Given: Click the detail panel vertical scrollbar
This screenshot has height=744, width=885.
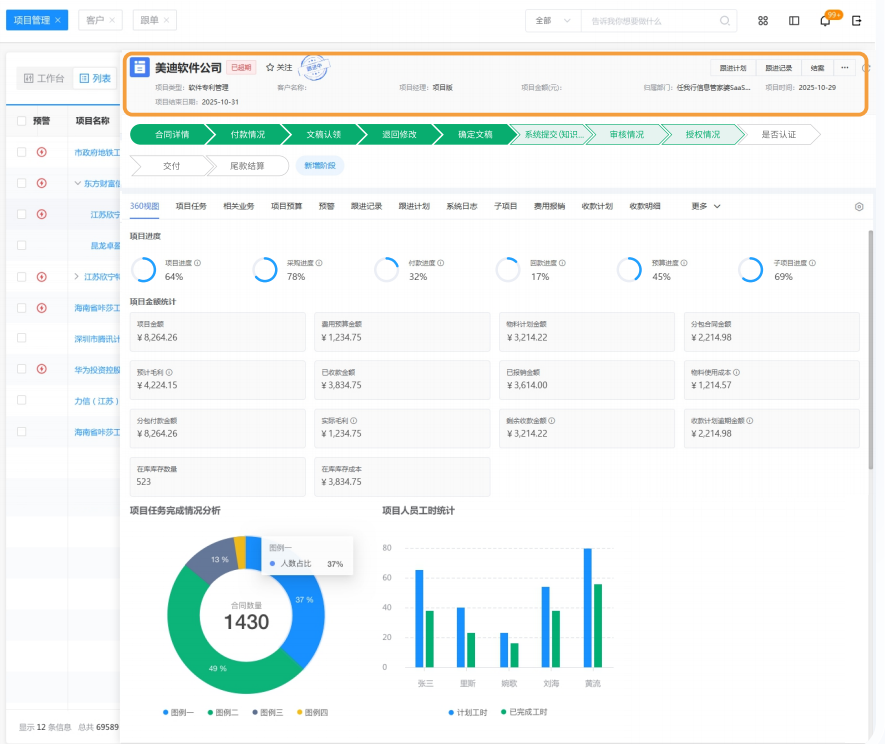Looking at the screenshot, I should (x=870, y=349).
